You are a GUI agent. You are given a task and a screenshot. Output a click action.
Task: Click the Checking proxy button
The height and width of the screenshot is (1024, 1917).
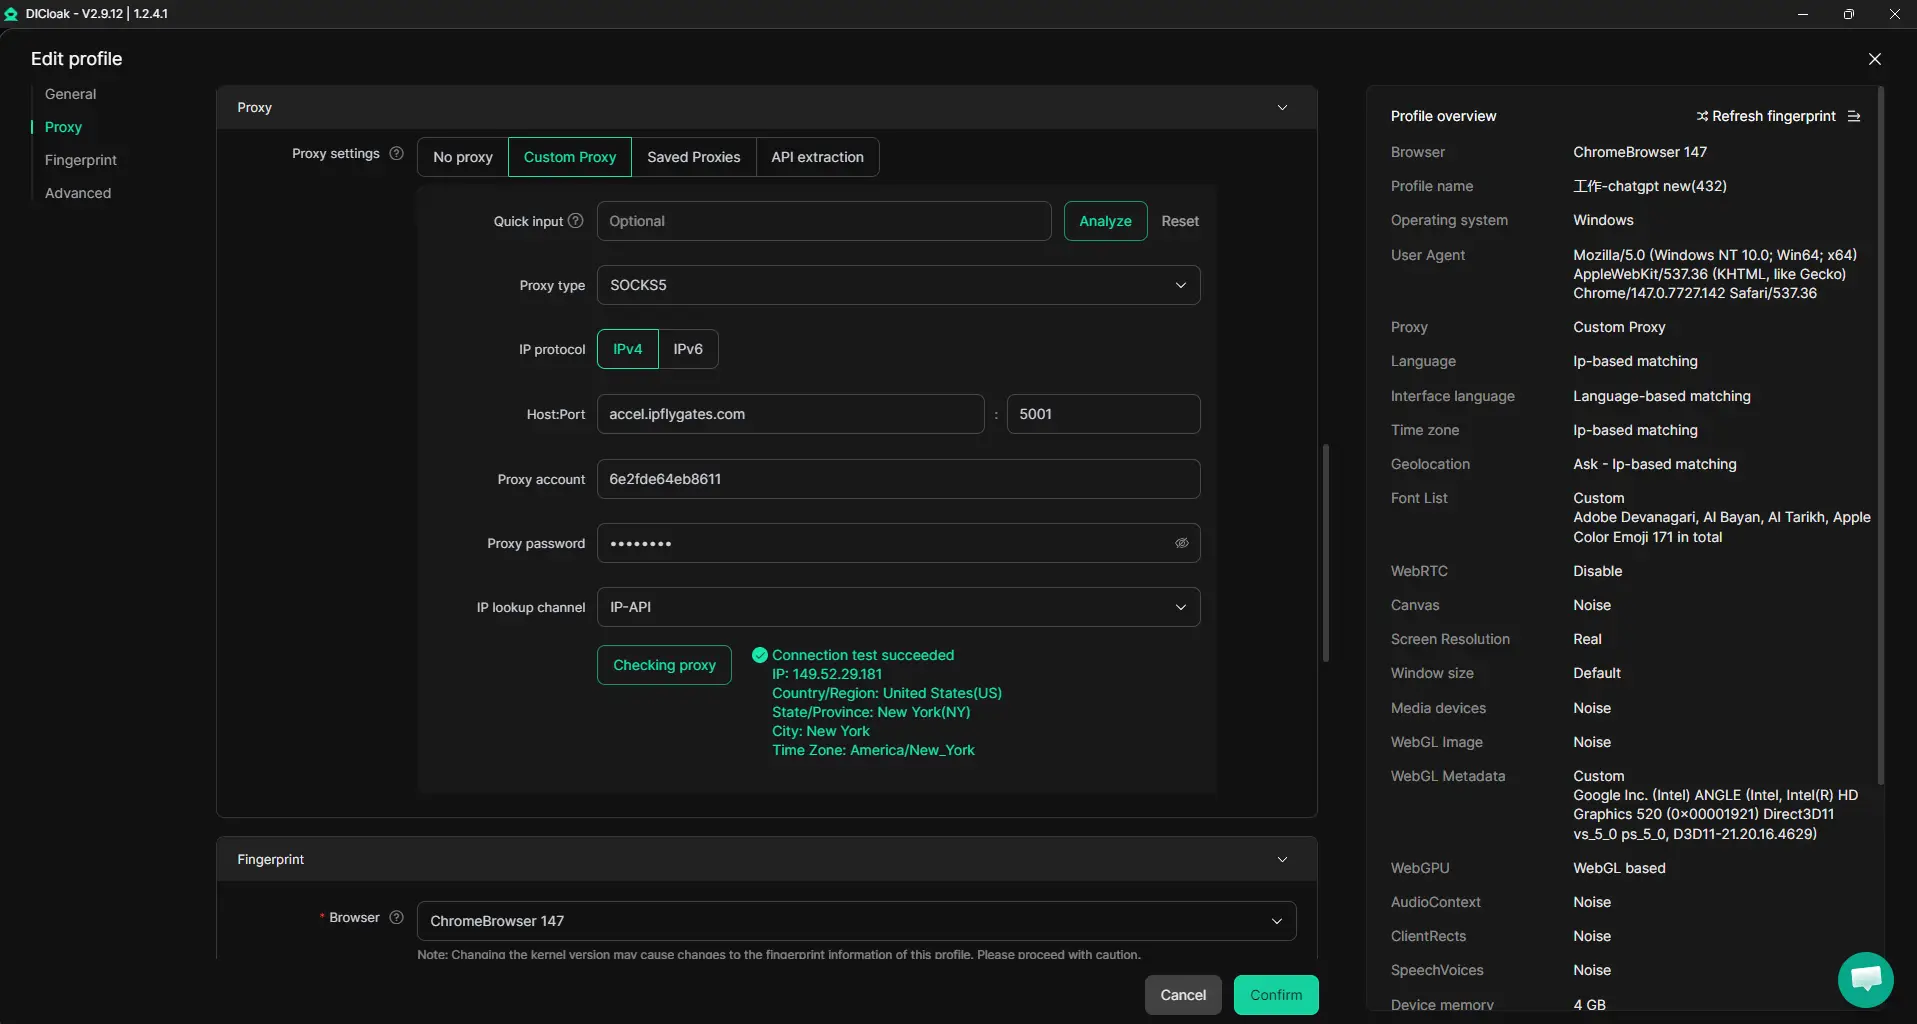664,665
